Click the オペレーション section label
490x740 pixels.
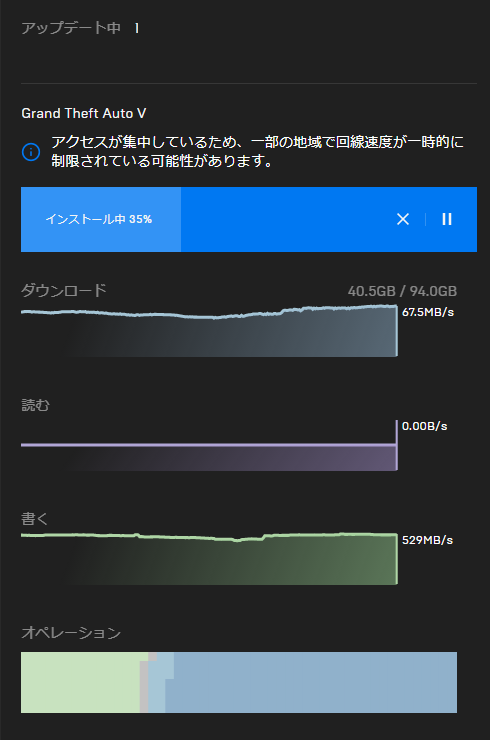point(71,632)
